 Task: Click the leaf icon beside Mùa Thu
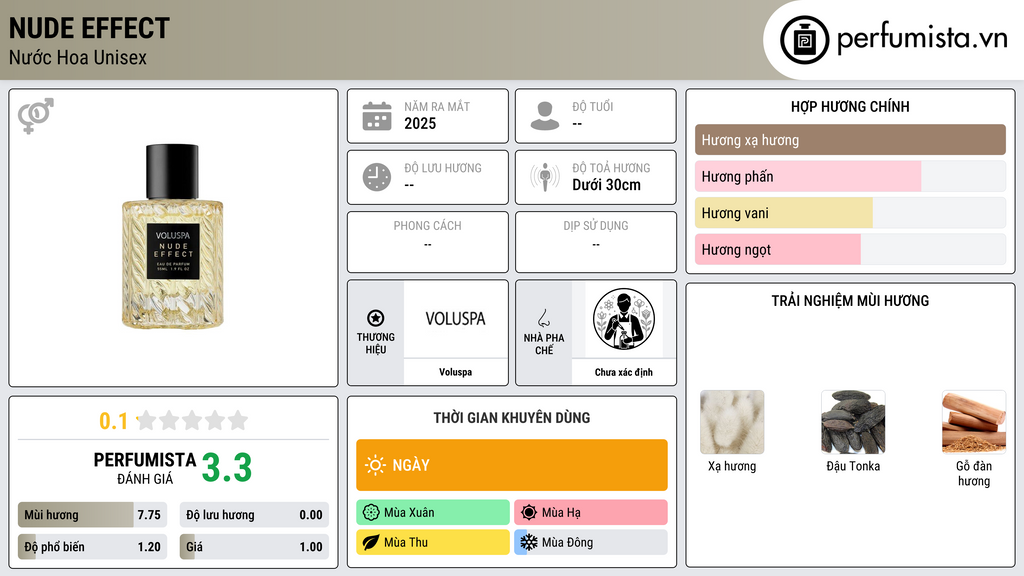[371, 542]
